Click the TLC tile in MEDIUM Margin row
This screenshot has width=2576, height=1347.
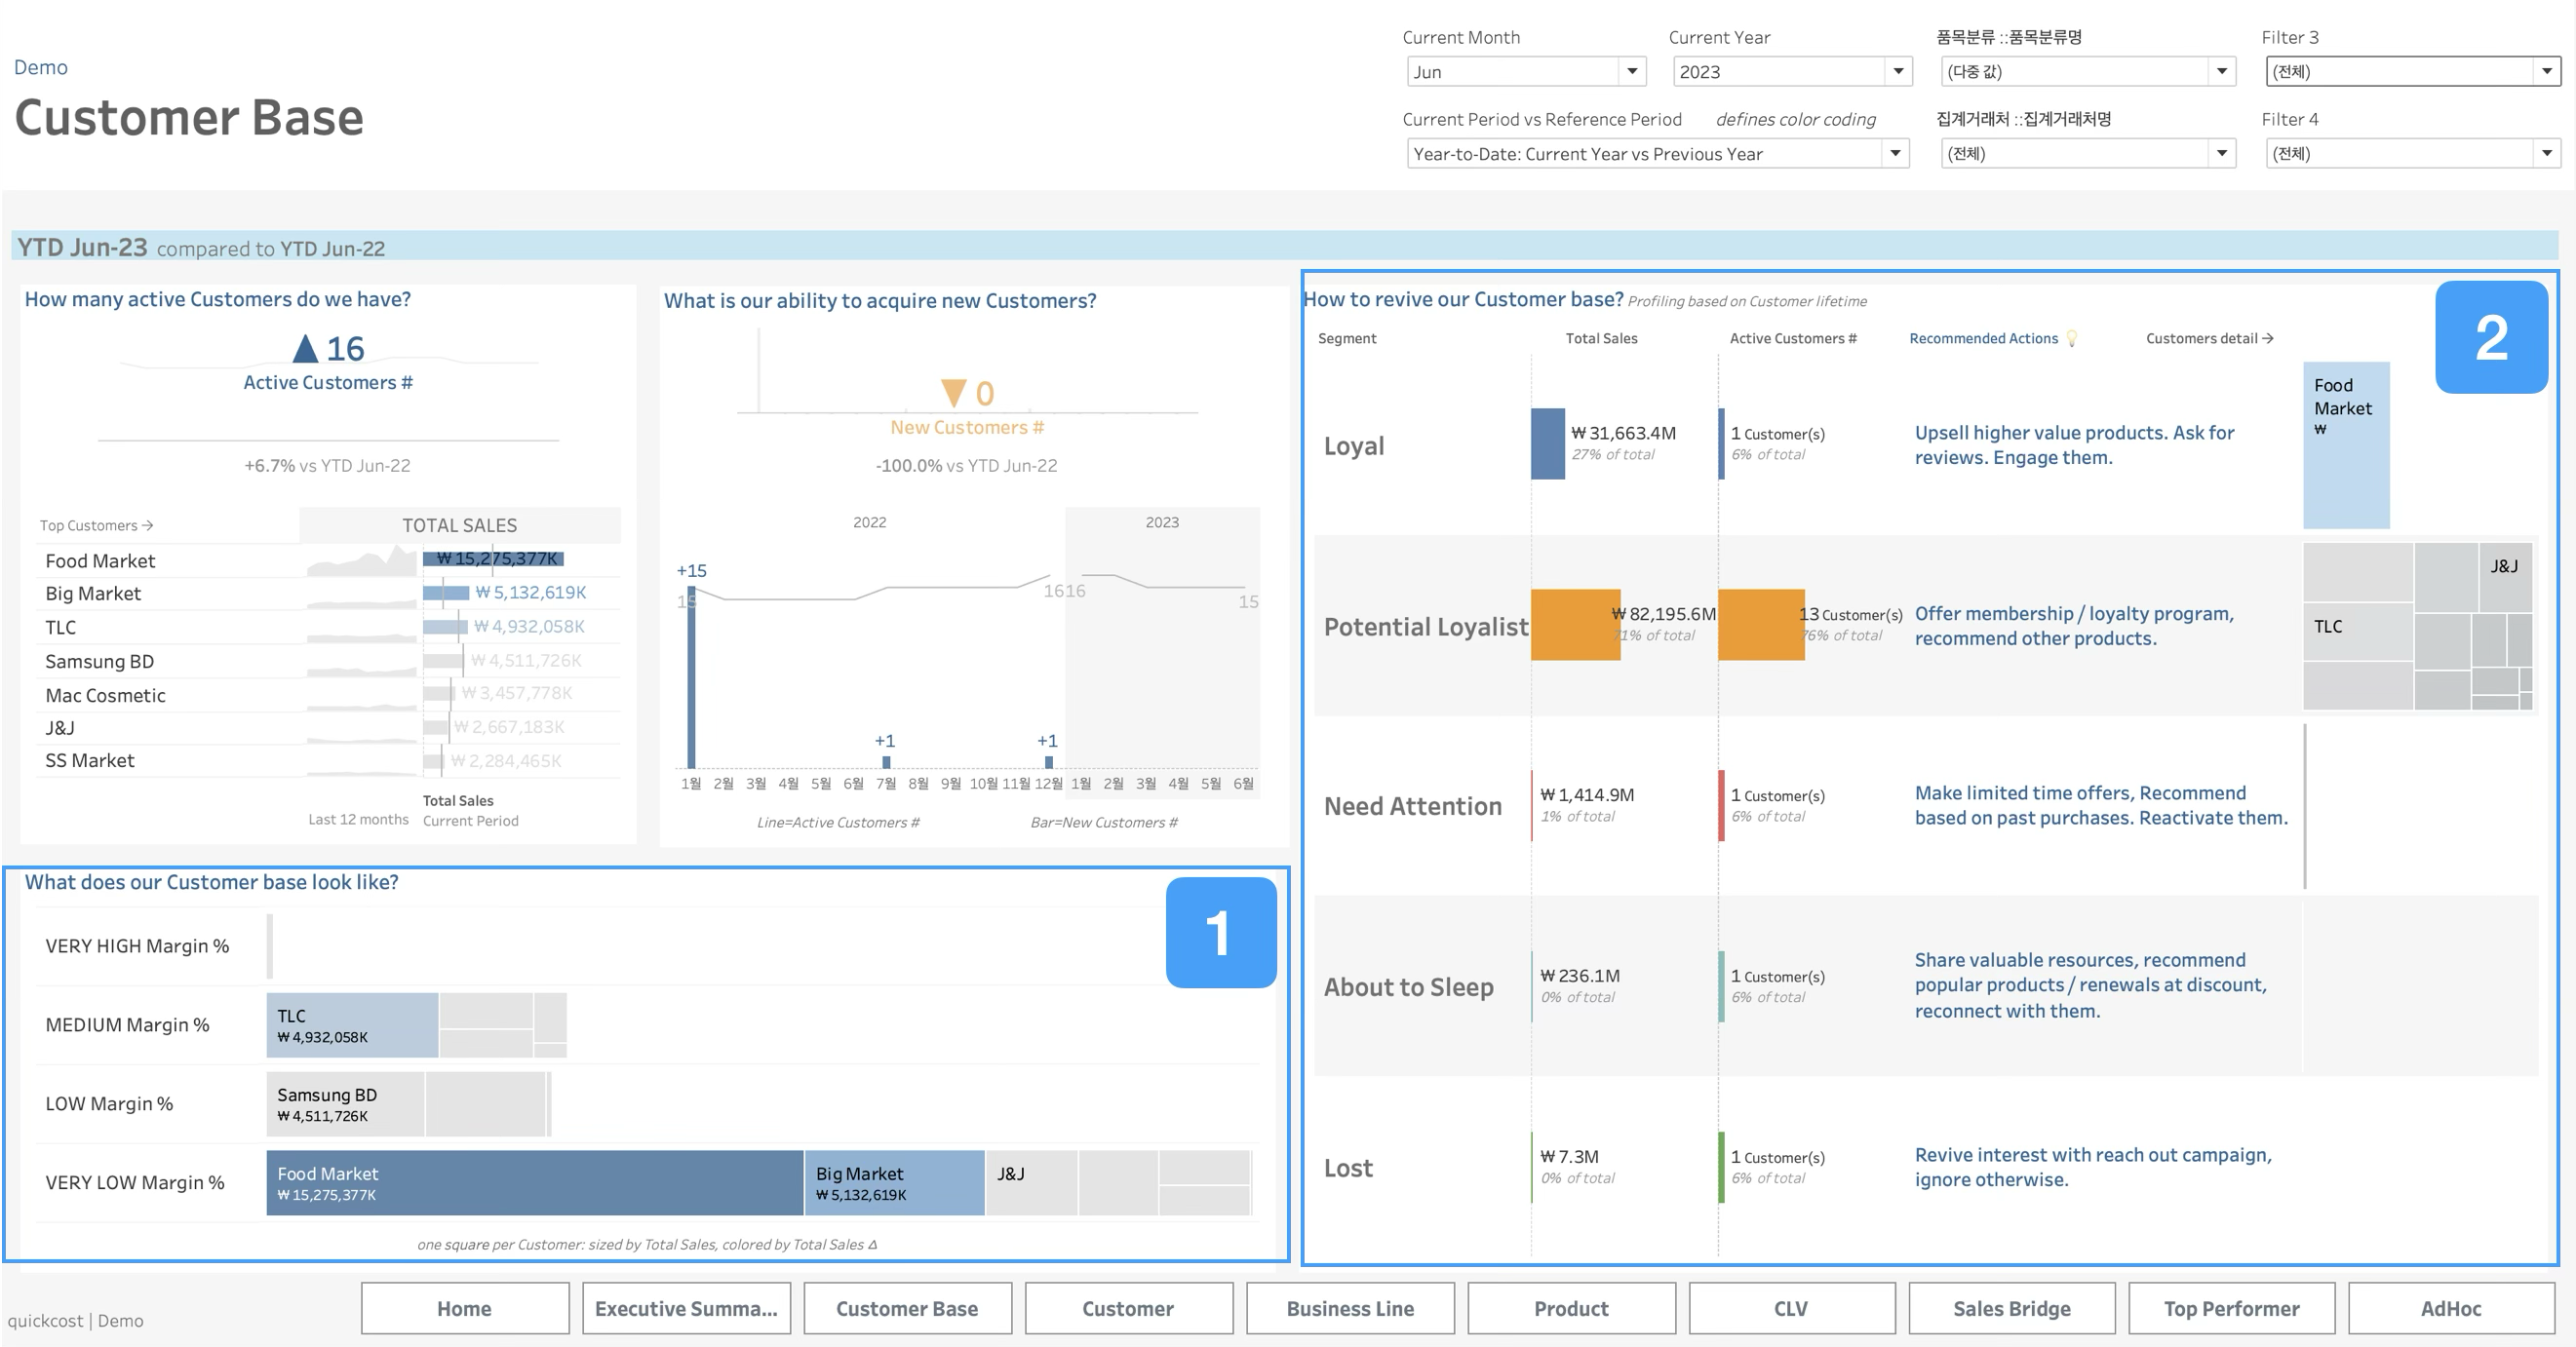click(351, 1025)
